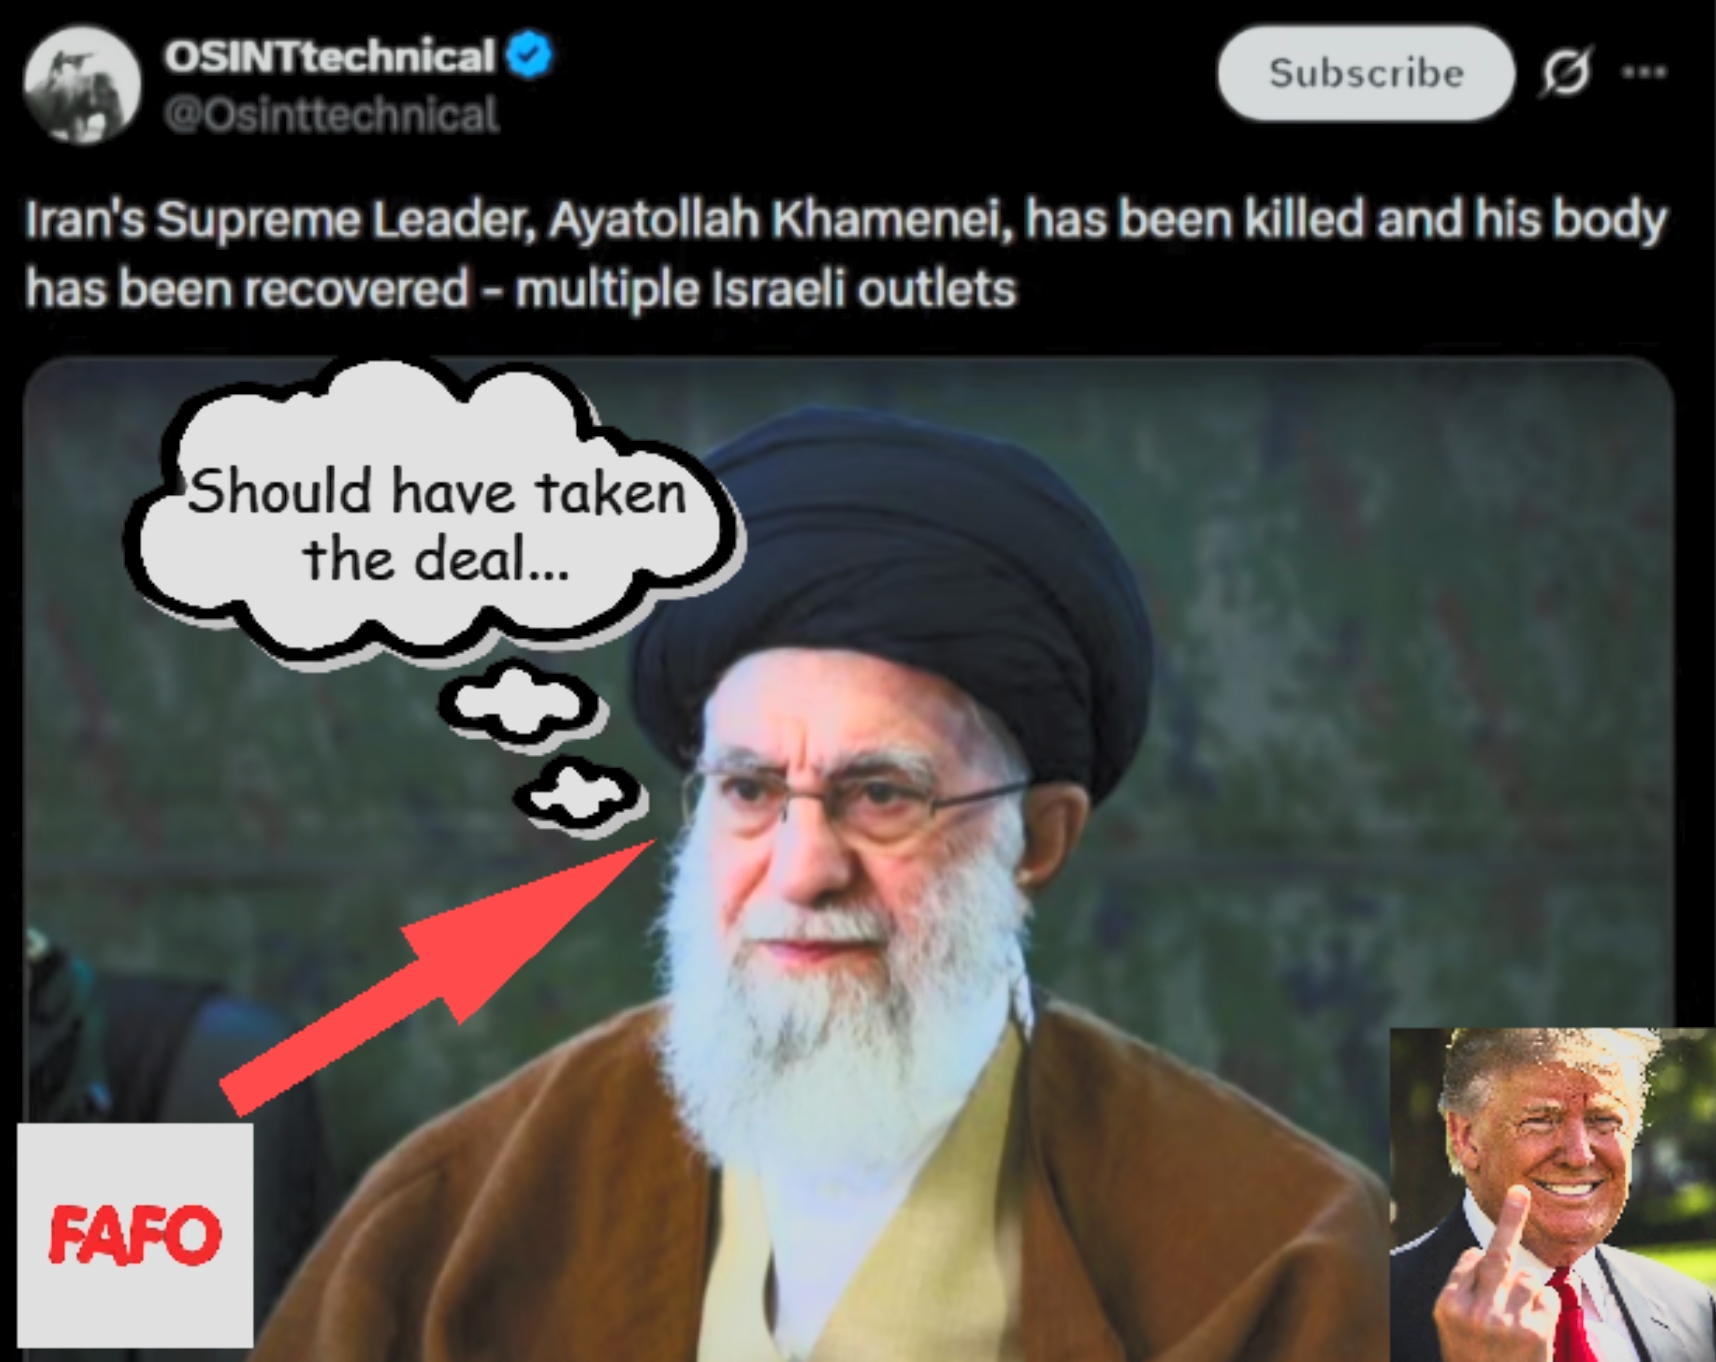The height and width of the screenshot is (1362, 1716).
Task: Open the OSINTtechnical profile avatar
Action: click(x=82, y=85)
